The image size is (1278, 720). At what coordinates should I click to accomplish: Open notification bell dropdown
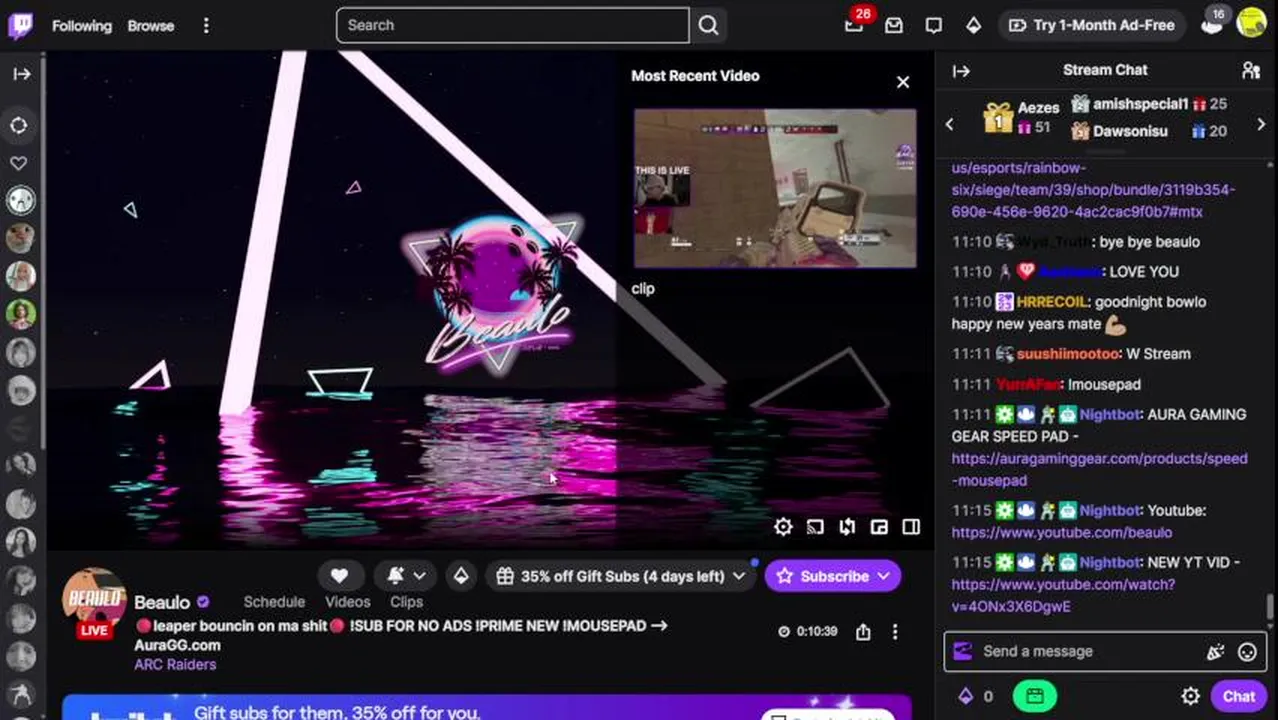[x=405, y=576]
